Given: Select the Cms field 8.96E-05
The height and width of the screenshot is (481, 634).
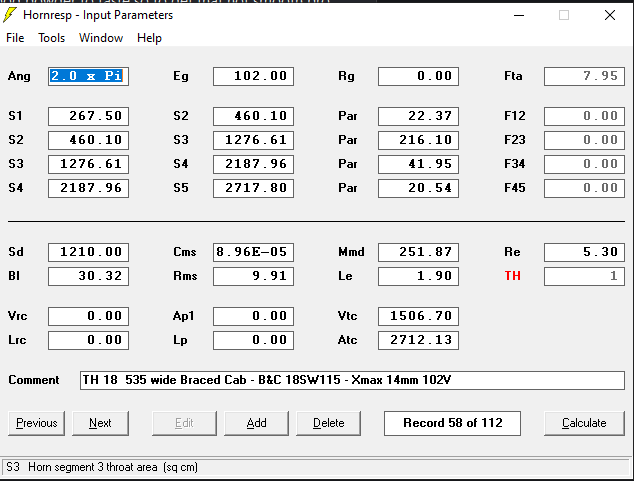Looking at the screenshot, I should pos(254,252).
